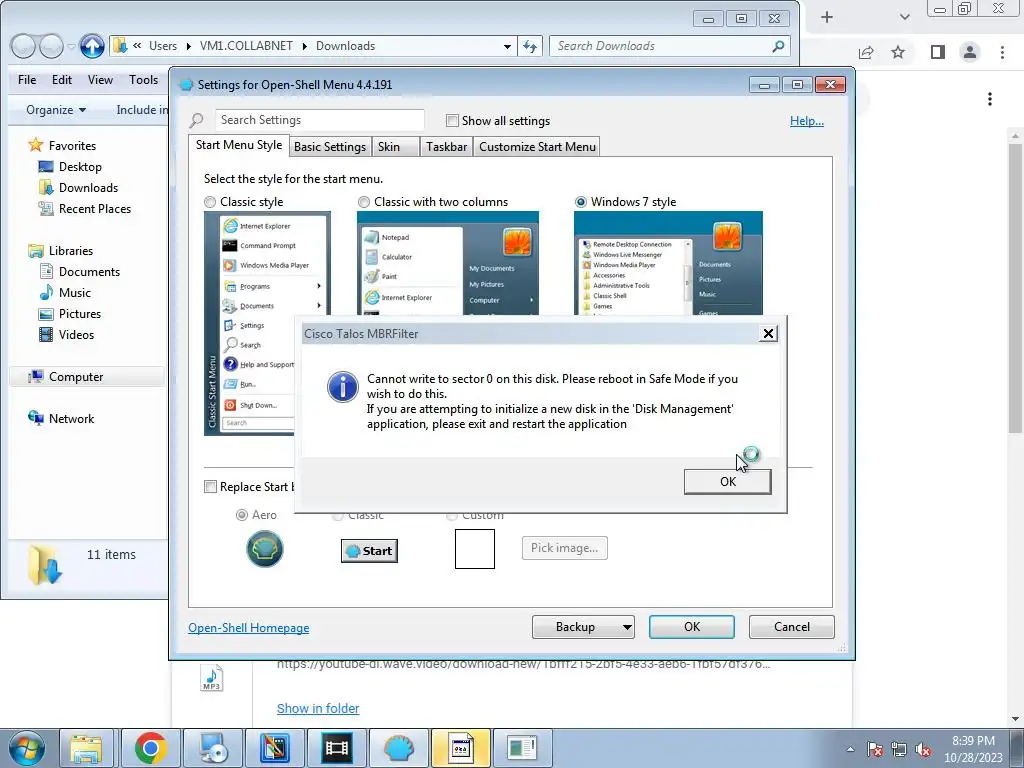1024x768 pixels.
Task: Select the Start Menu Style tab
Action: click(239, 145)
